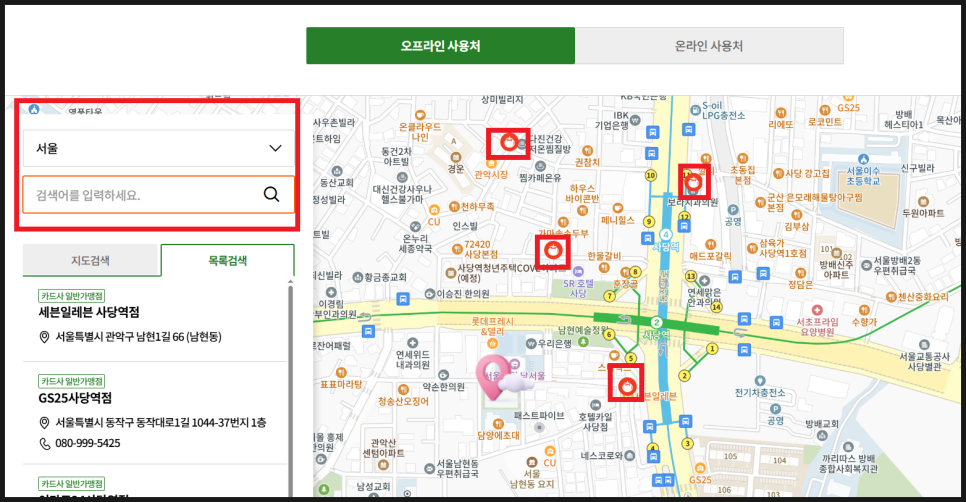Click the 천하무적 restaurant icon
The image size is (966, 502).
coord(454,206)
